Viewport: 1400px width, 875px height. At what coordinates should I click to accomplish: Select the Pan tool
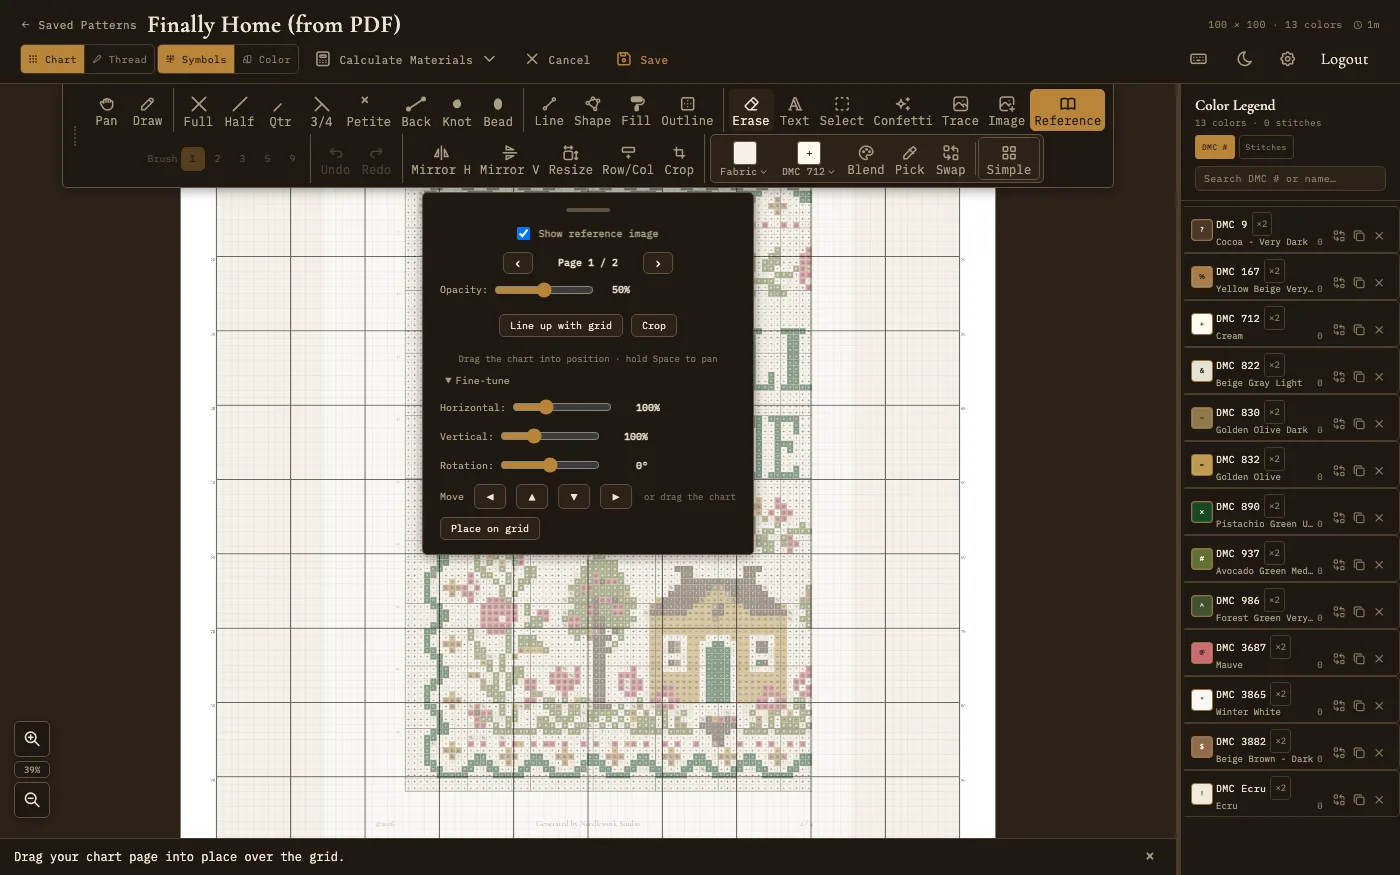tap(106, 111)
